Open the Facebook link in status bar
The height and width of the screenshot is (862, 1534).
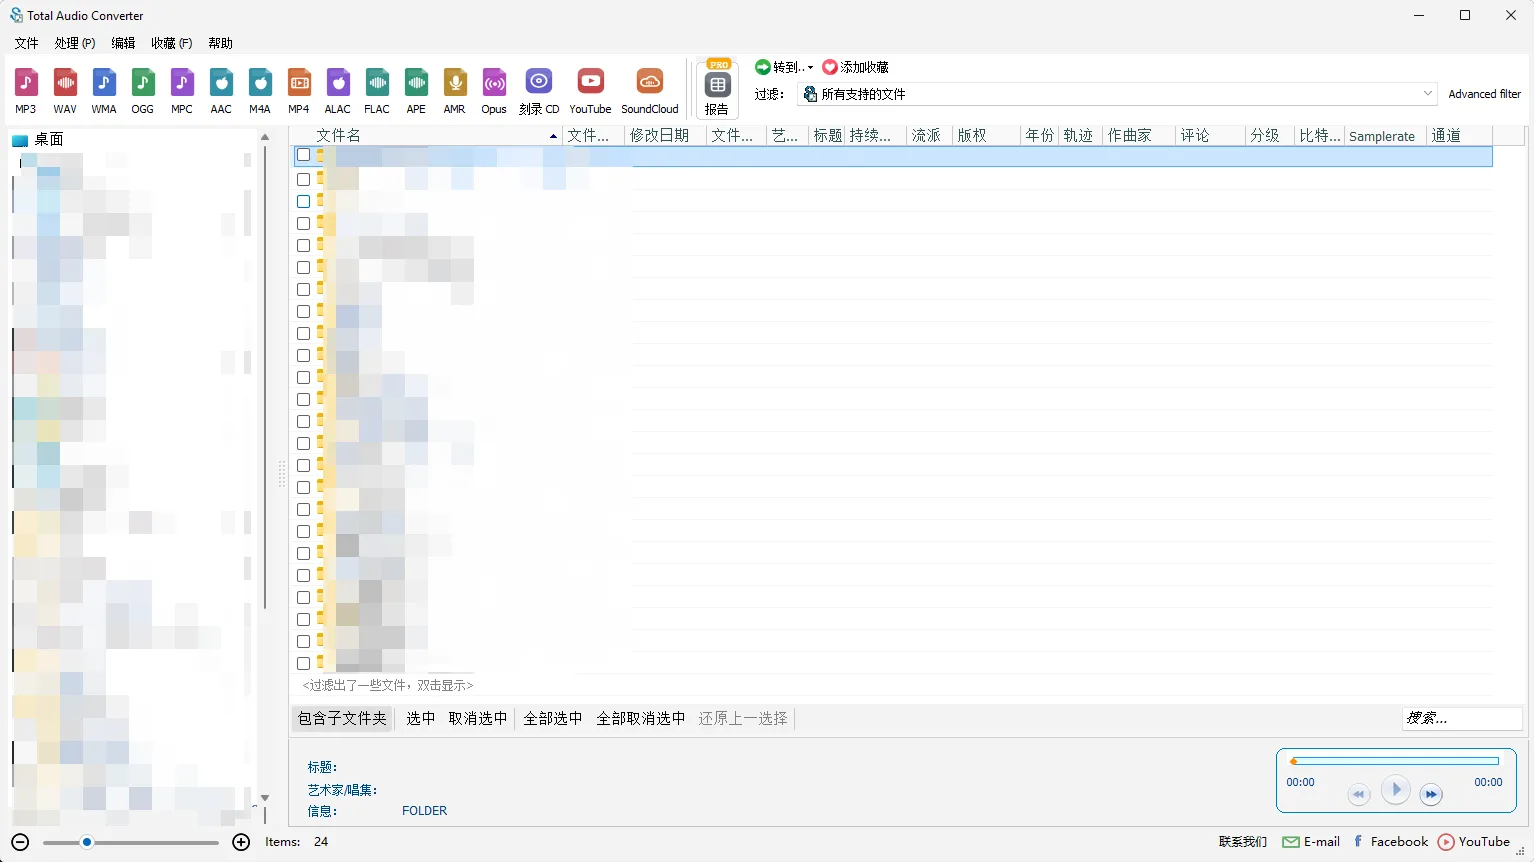(1391, 842)
